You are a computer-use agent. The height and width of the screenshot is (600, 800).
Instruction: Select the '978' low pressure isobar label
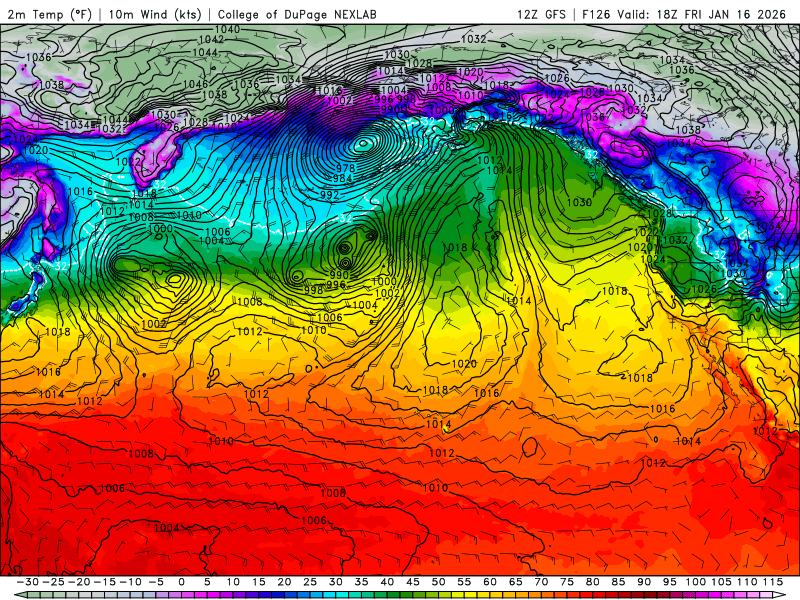tap(345, 168)
